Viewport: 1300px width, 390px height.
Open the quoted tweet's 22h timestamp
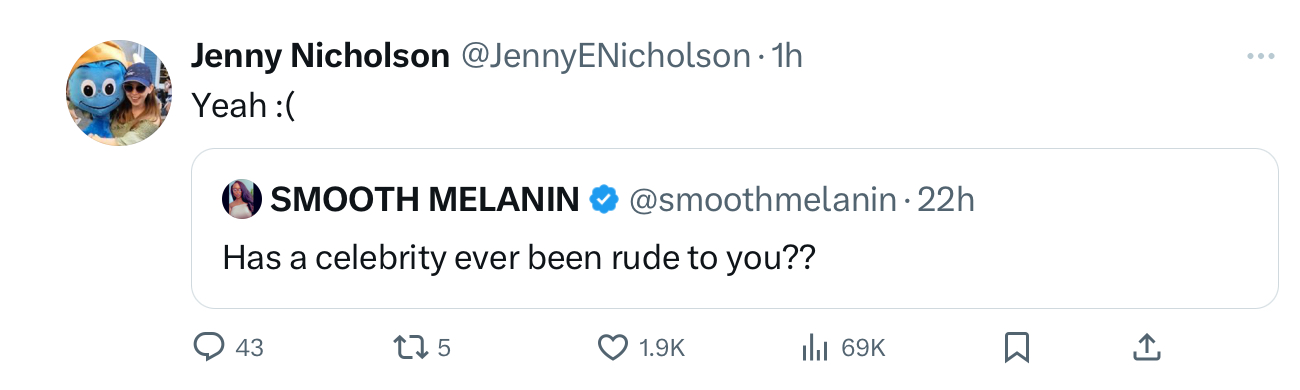(946, 200)
